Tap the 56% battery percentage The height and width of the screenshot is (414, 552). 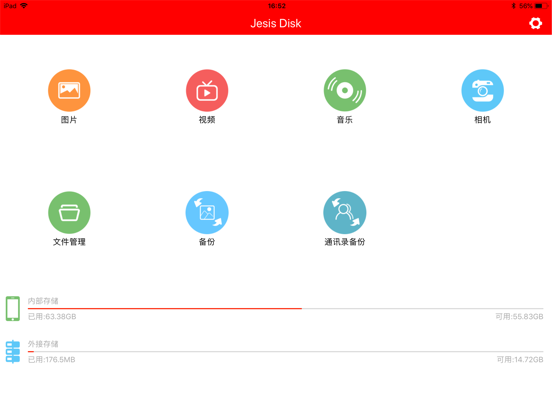pyautogui.click(x=526, y=6)
